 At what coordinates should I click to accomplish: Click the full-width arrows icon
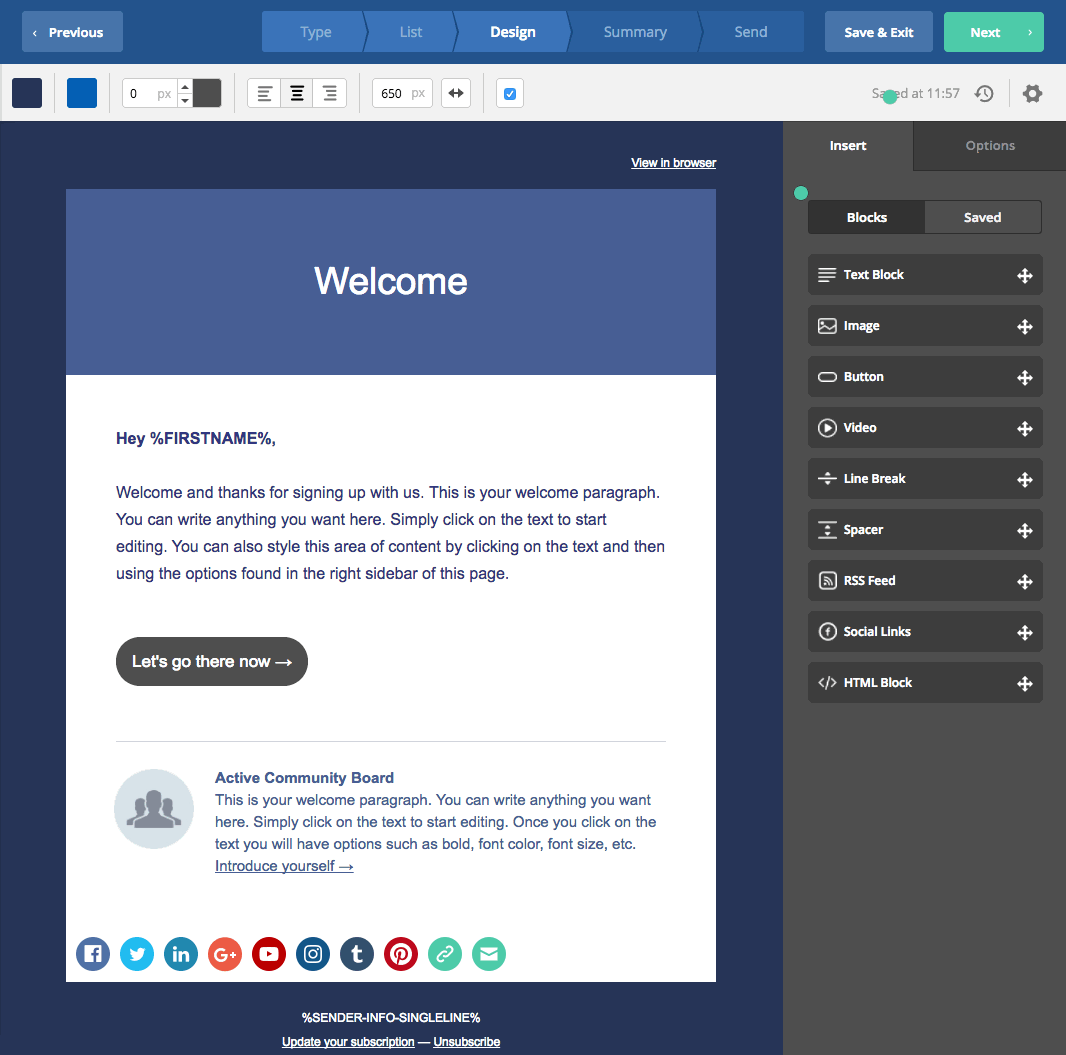click(x=456, y=94)
